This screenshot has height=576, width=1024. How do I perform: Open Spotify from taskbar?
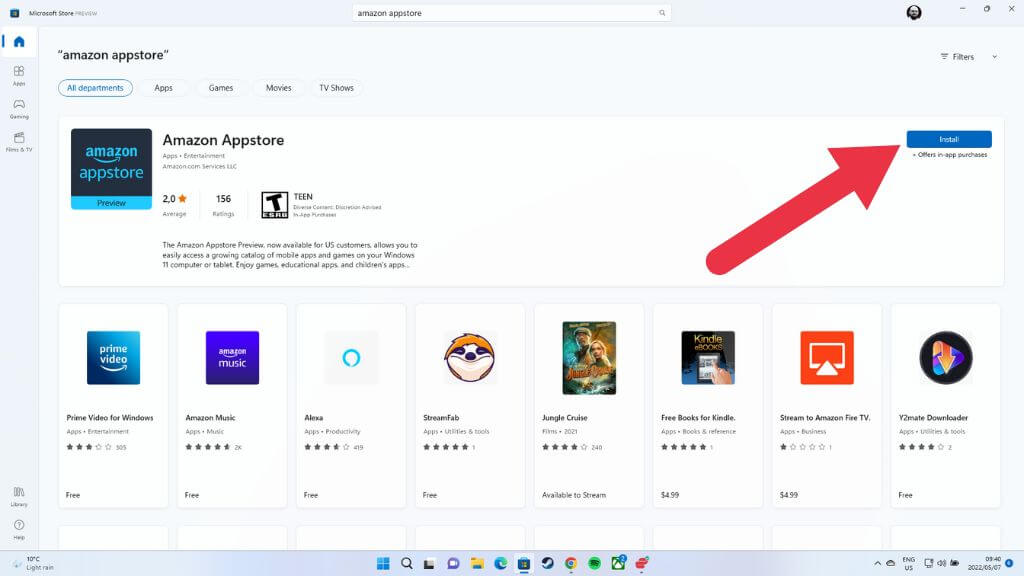click(594, 563)
